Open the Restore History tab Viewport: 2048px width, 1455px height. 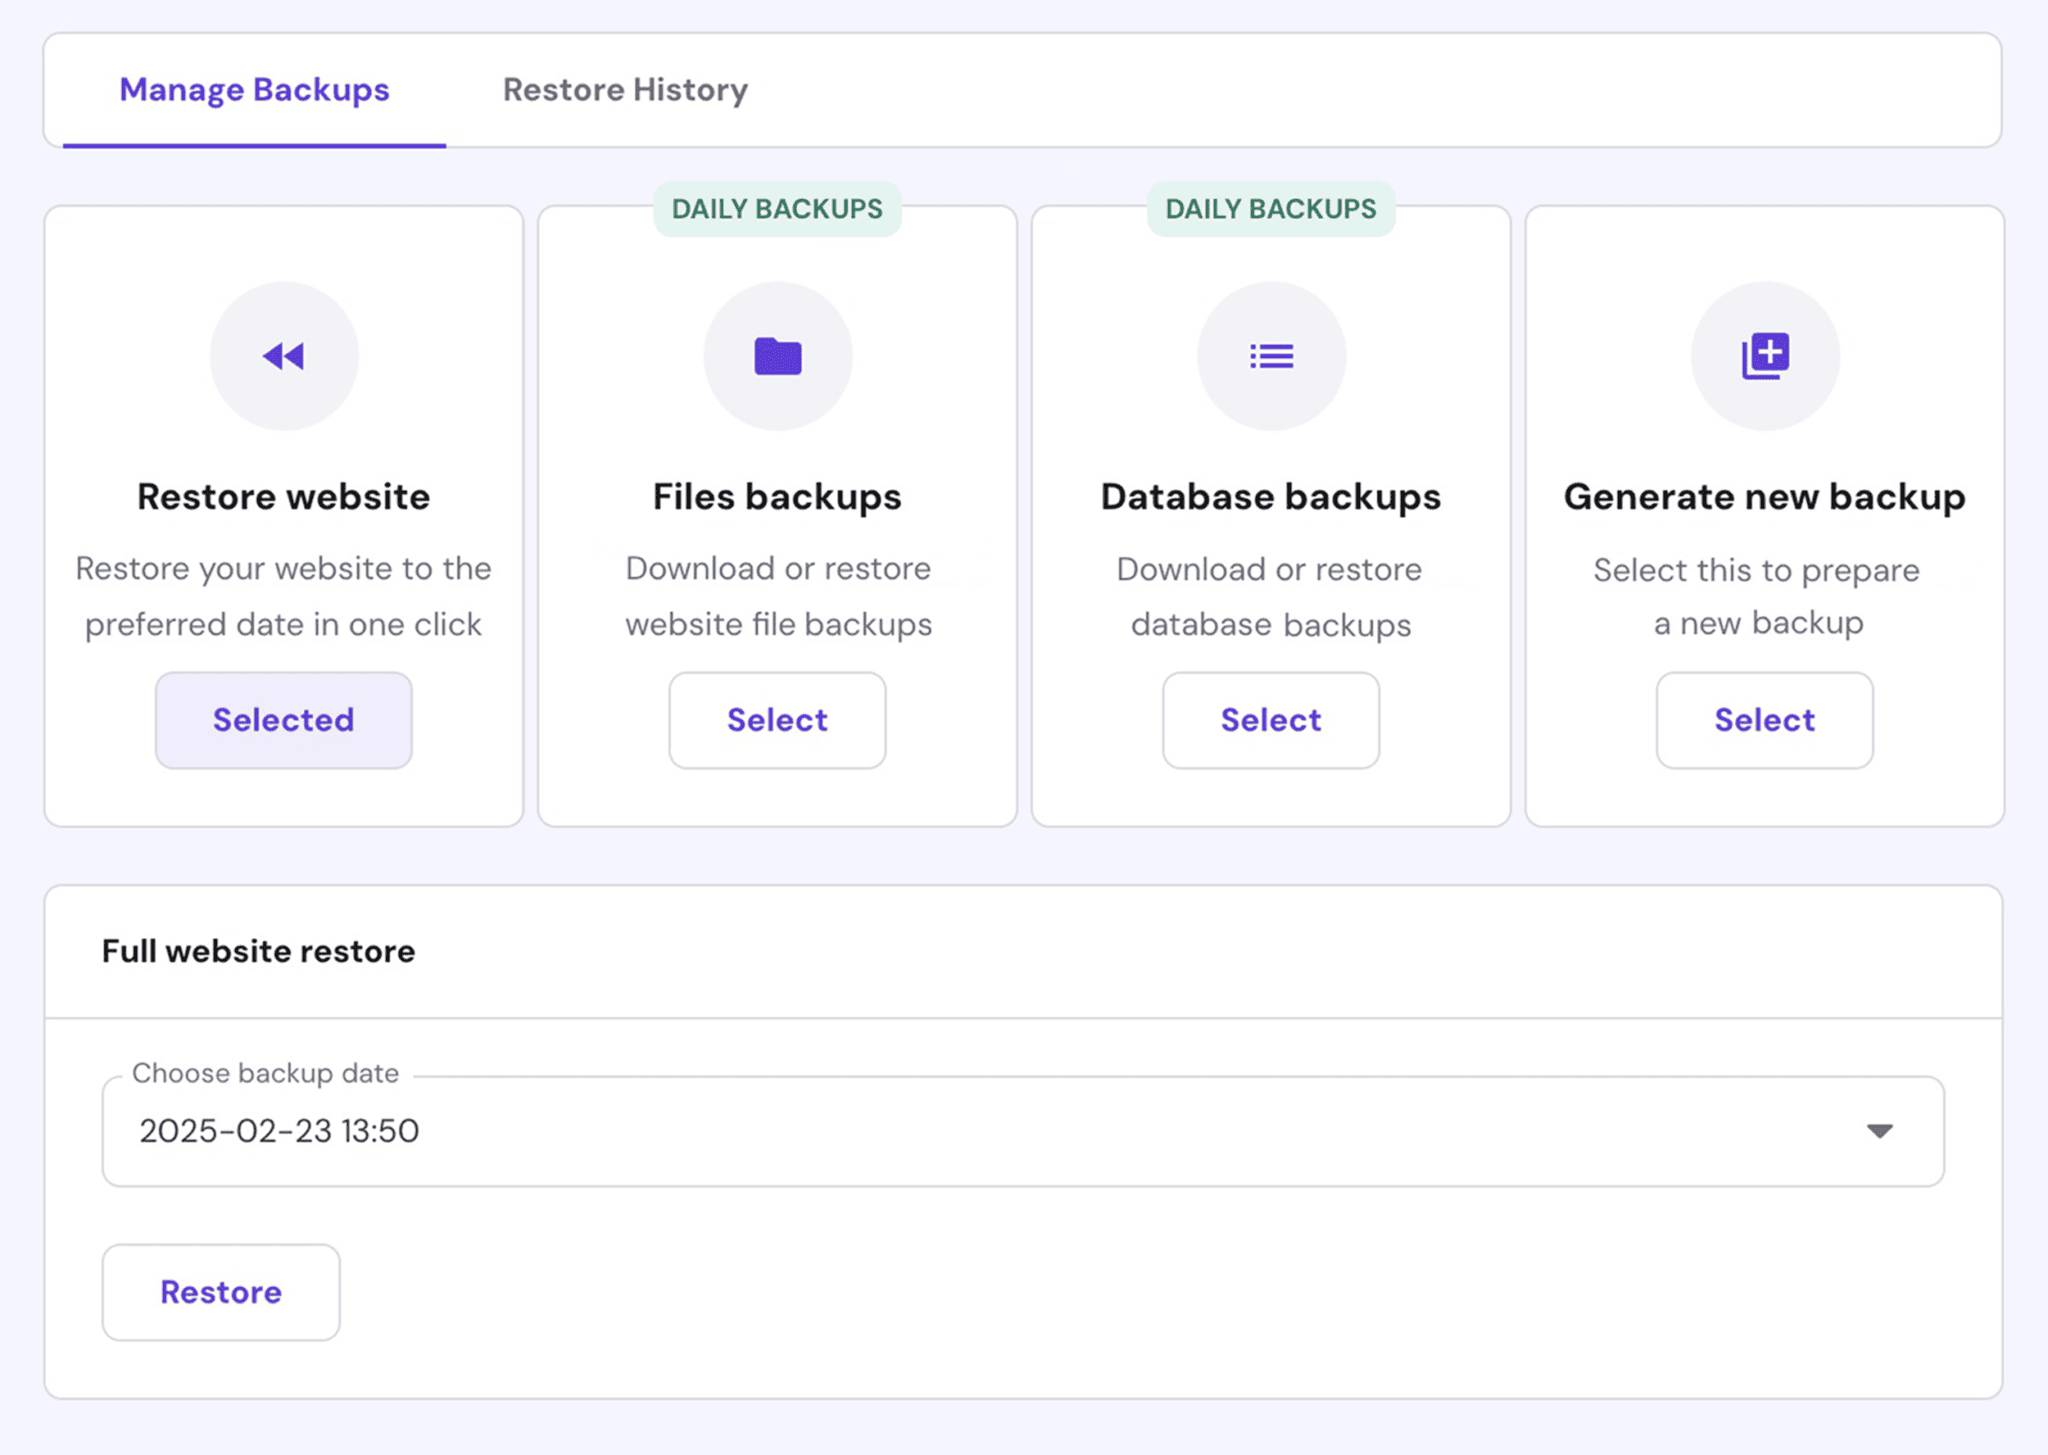coord(625,90)
